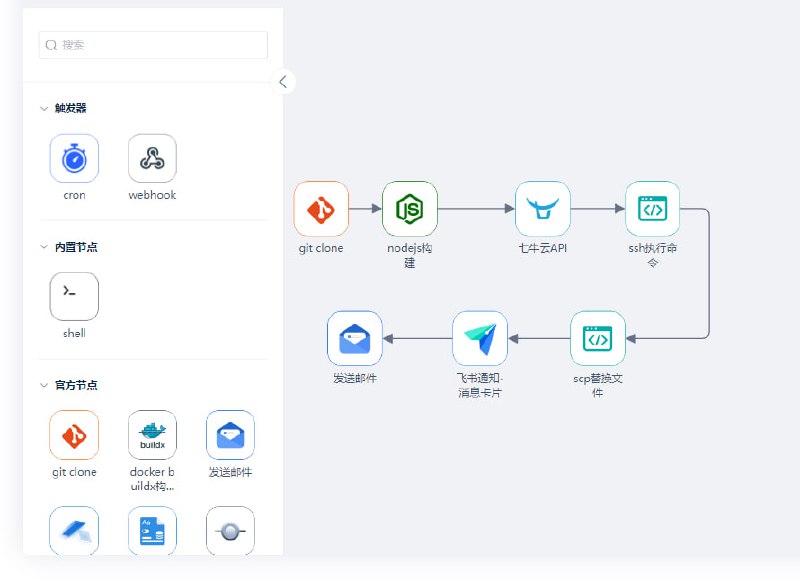Select the 发送邮件 icon in the sidebar

230,434
